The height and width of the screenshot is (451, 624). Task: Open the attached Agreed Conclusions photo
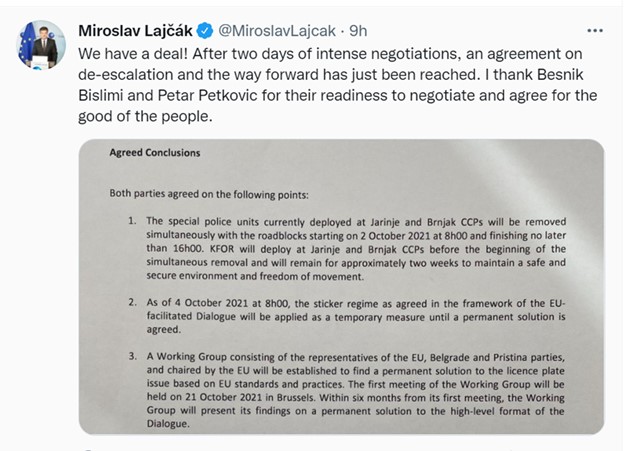(x=341, y=287)
